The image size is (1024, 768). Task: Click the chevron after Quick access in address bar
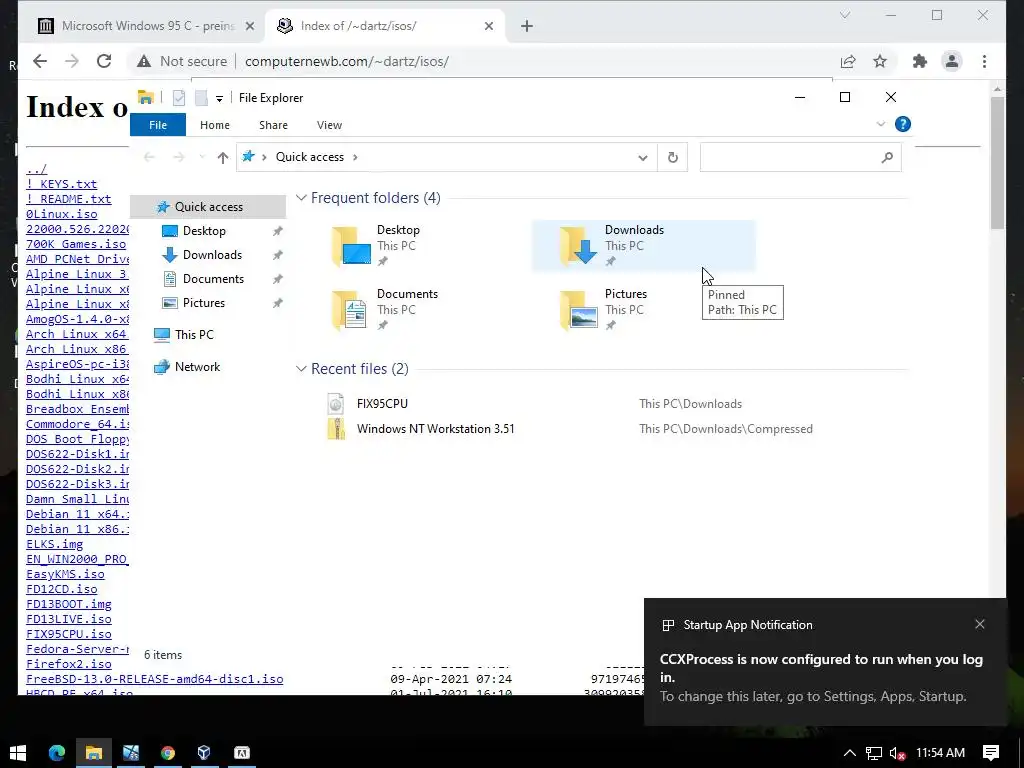point(355,157)
